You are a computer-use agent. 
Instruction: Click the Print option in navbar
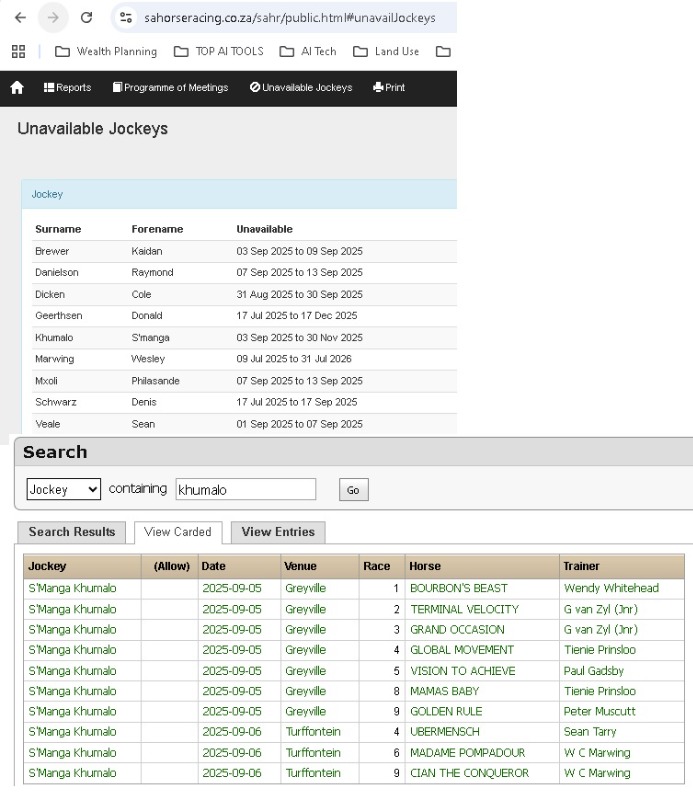389,88
